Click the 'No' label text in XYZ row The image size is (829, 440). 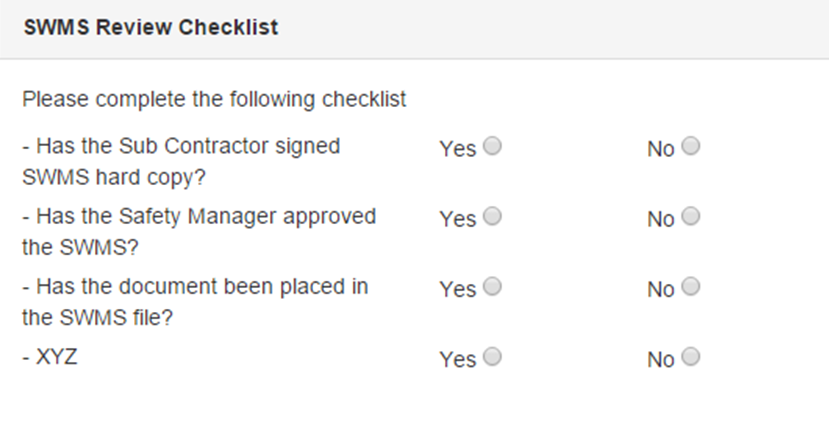pyautogui.click(x=660, y=359)
